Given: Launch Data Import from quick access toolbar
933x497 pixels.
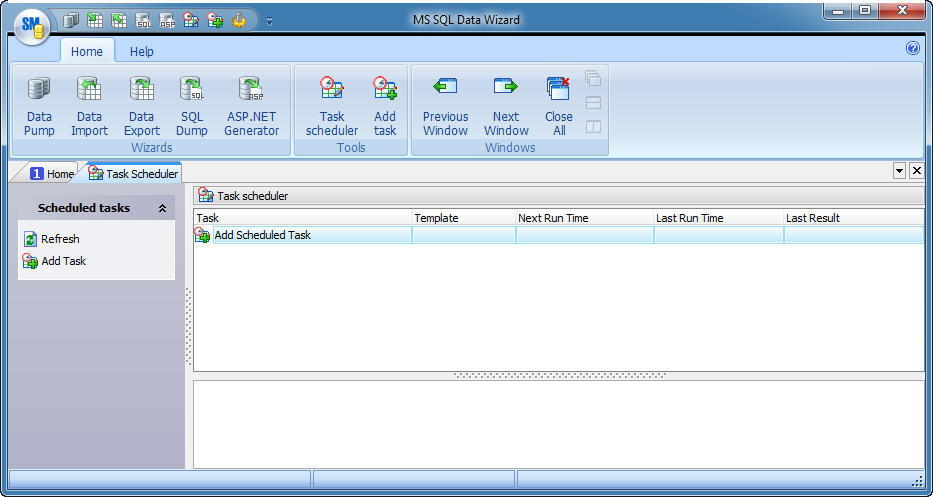Looking at the screenshot, I should 95,21.
